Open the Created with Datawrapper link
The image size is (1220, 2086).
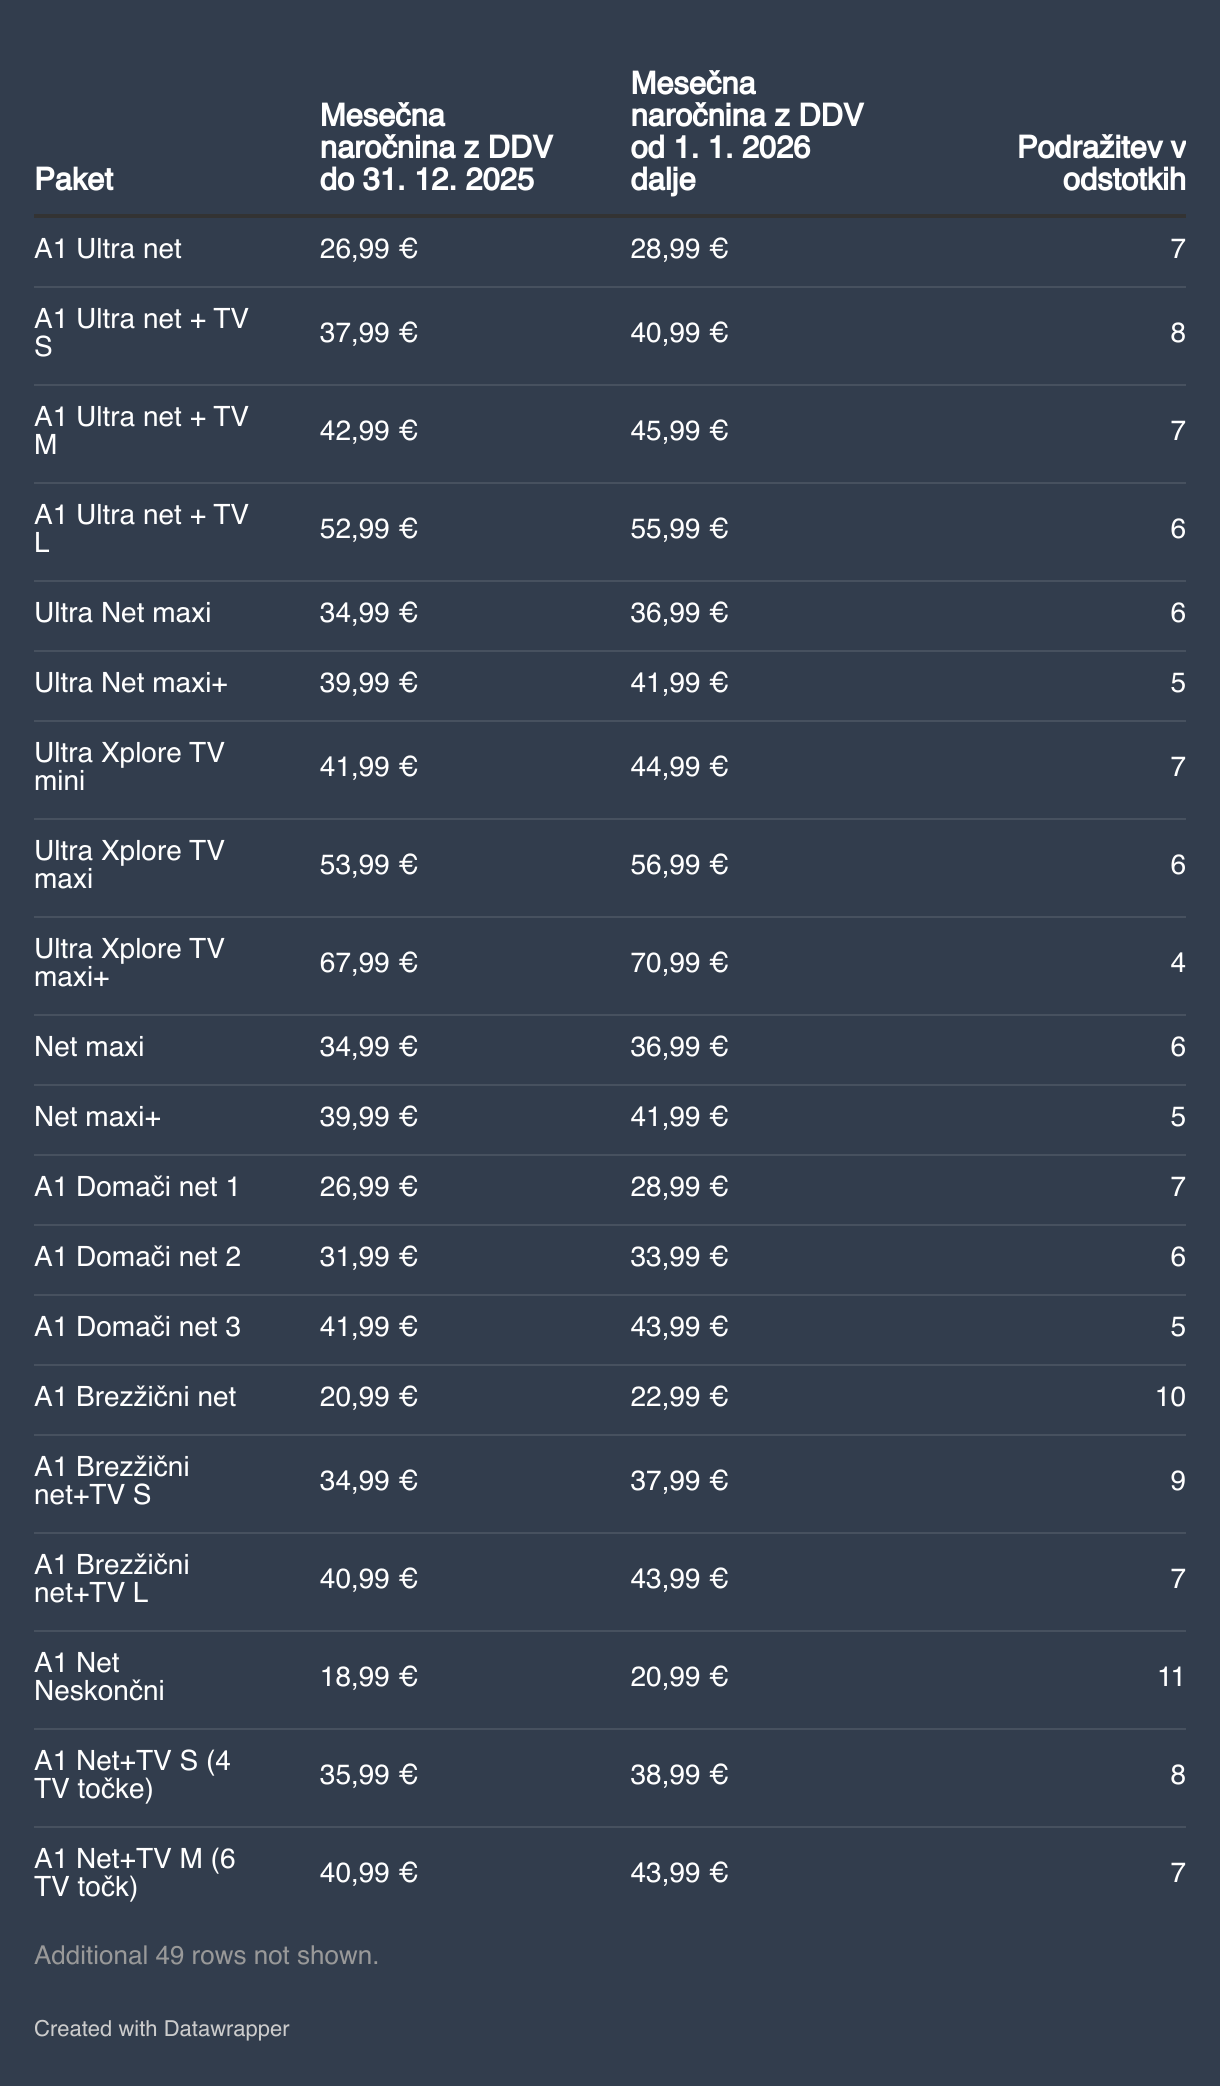[x=161, y=2028]
